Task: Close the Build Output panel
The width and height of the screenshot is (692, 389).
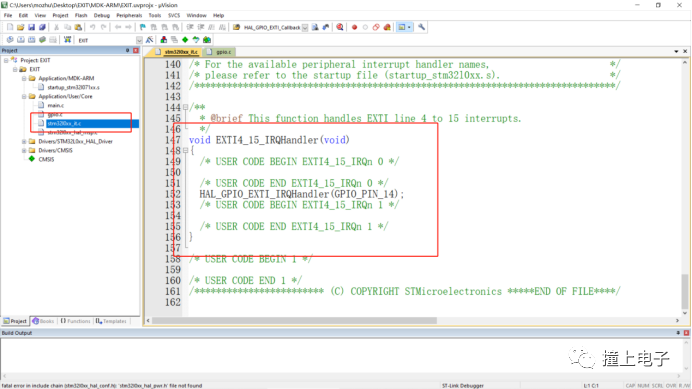Action: [686, 332]
